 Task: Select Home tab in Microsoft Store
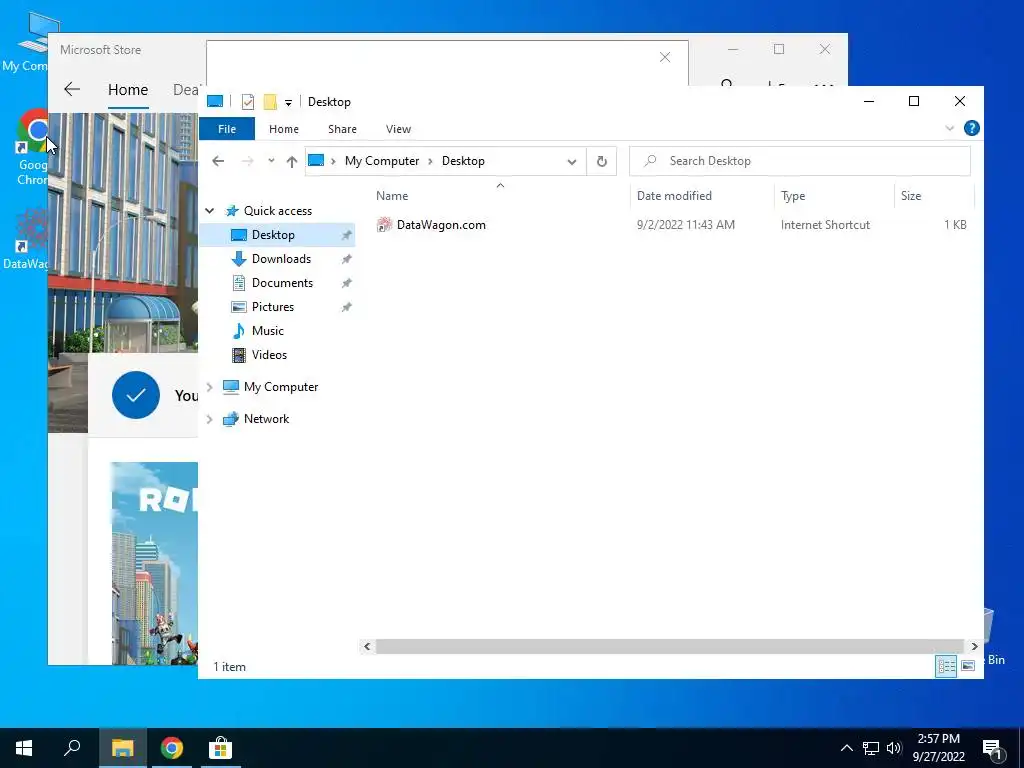(x=128, y=90)
